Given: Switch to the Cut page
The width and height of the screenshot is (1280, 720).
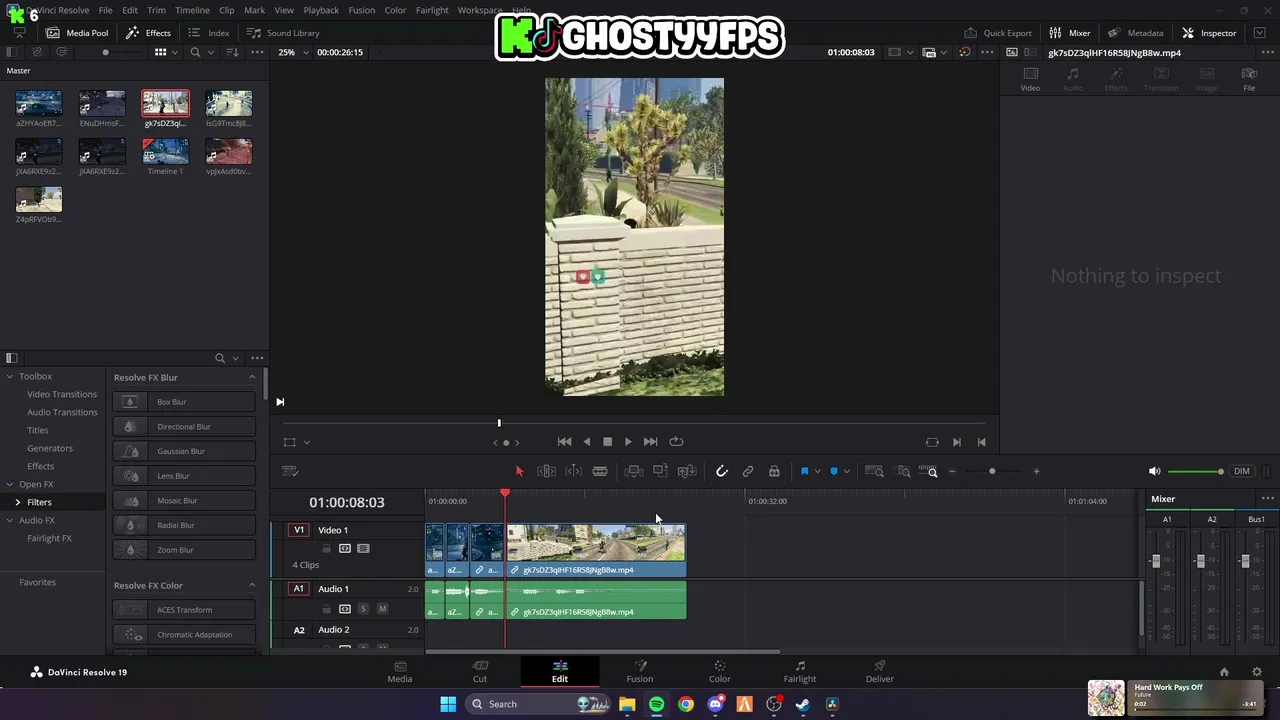Looking at the screenshot, I should tap(480, 671).
